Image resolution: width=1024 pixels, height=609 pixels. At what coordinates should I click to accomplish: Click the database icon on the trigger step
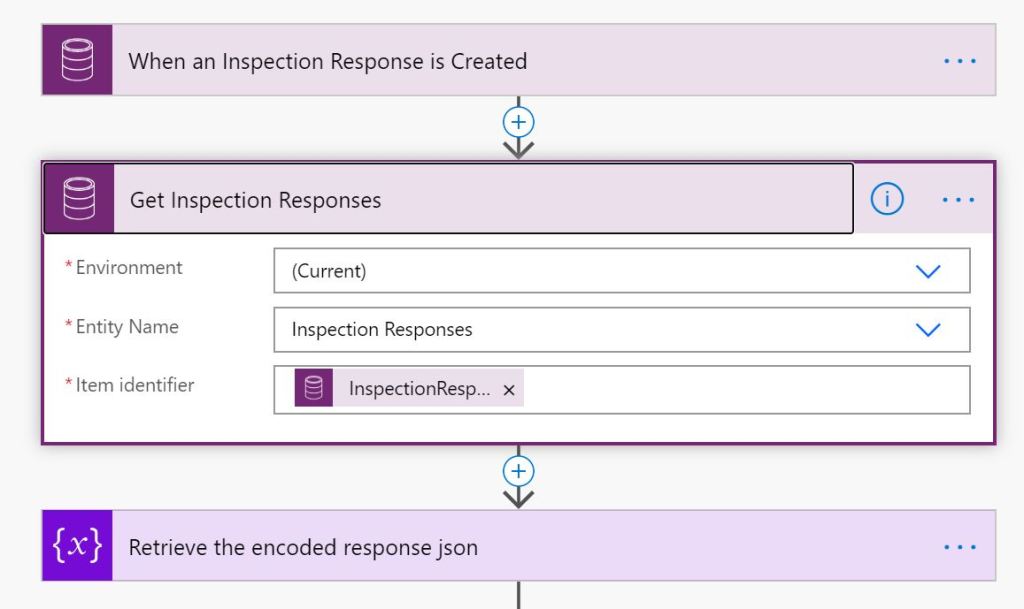pyautogui.click(x=77, y=61)
